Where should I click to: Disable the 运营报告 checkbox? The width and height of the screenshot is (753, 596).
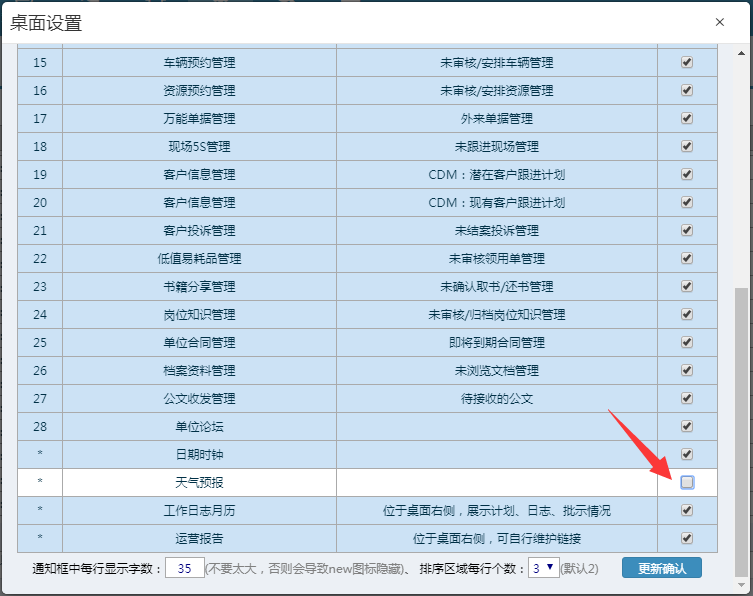pos(687,538)
